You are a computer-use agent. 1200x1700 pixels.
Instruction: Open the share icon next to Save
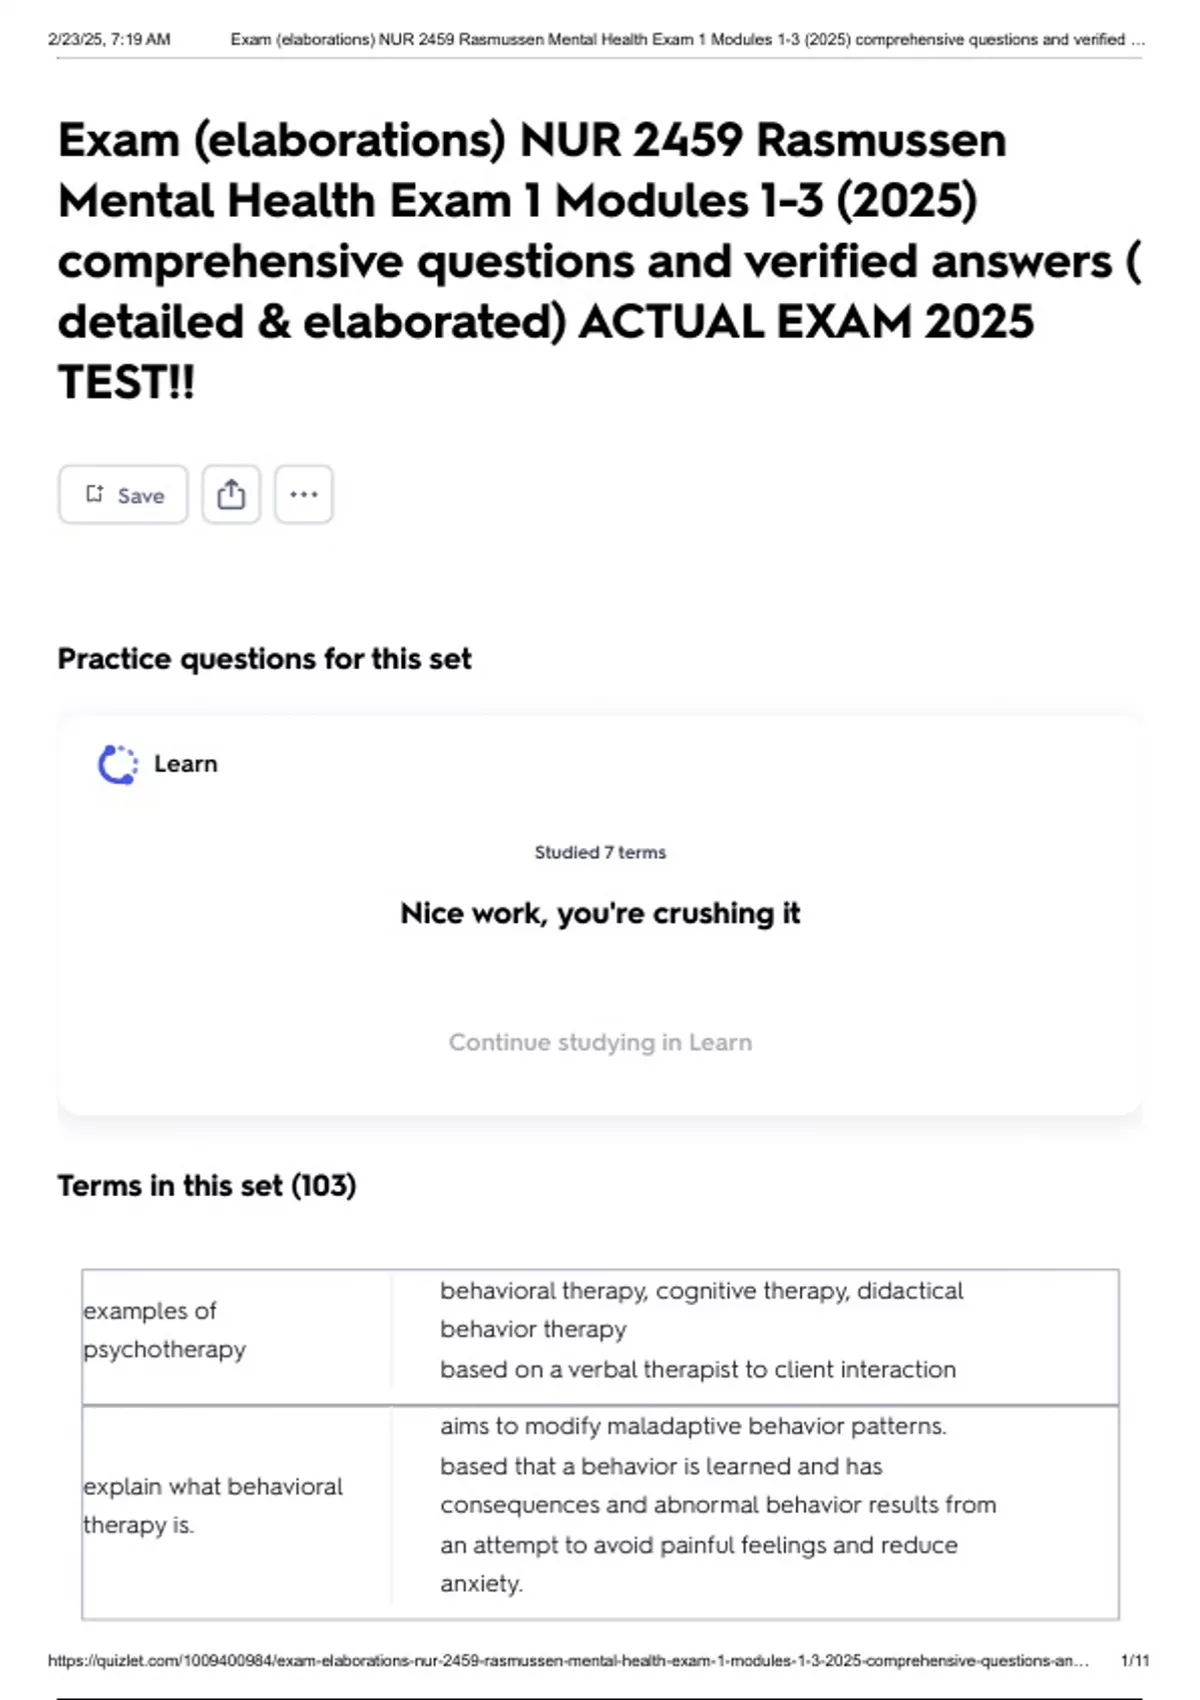(x=231, y=495)
